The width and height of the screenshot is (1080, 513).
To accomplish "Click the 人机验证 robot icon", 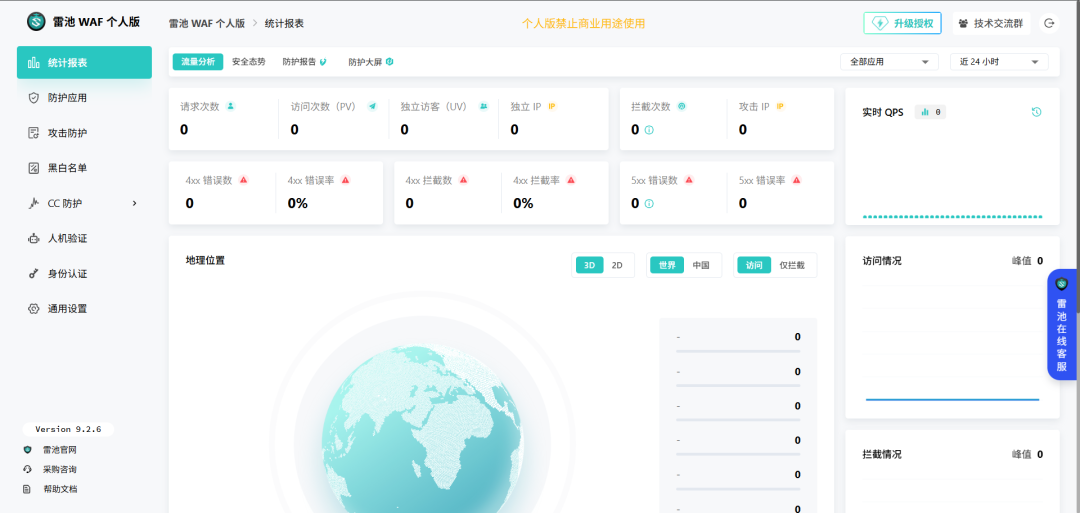I will 33,238.
